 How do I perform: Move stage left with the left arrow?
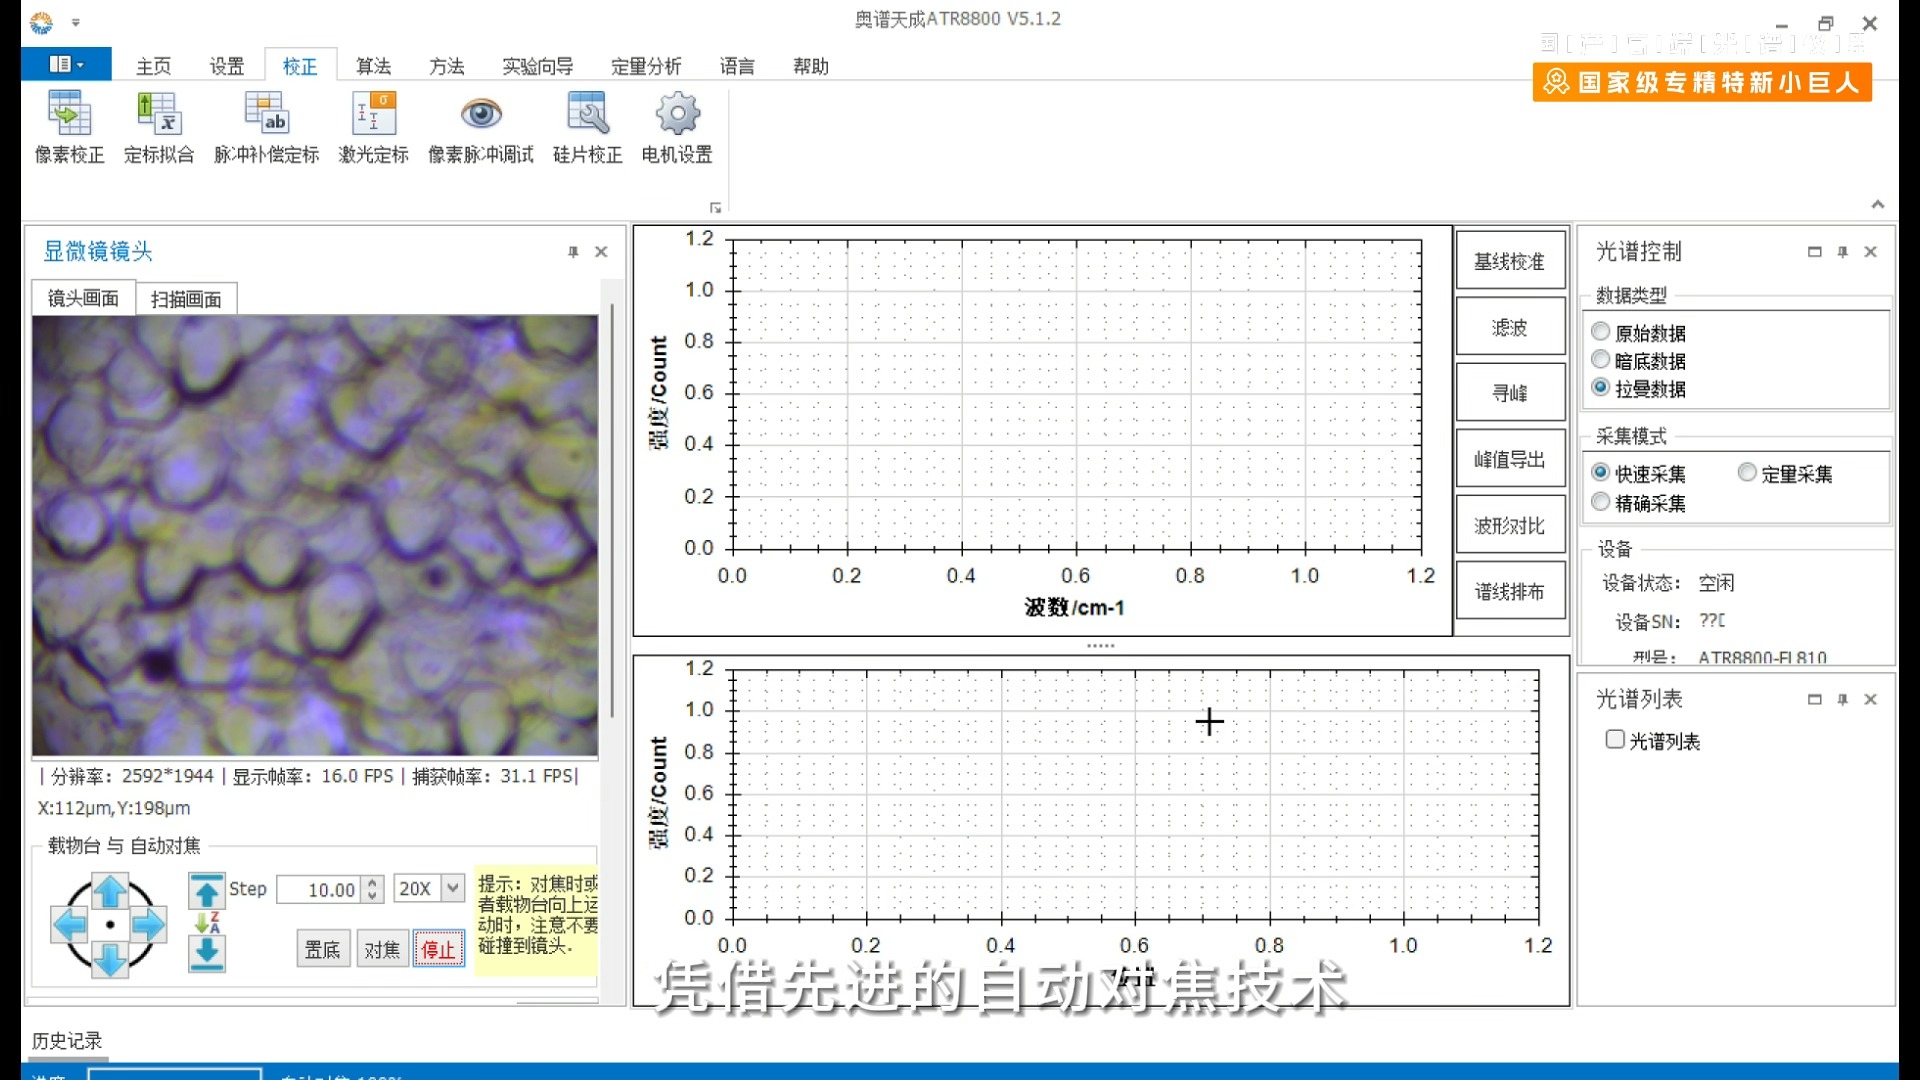(70, 925)
